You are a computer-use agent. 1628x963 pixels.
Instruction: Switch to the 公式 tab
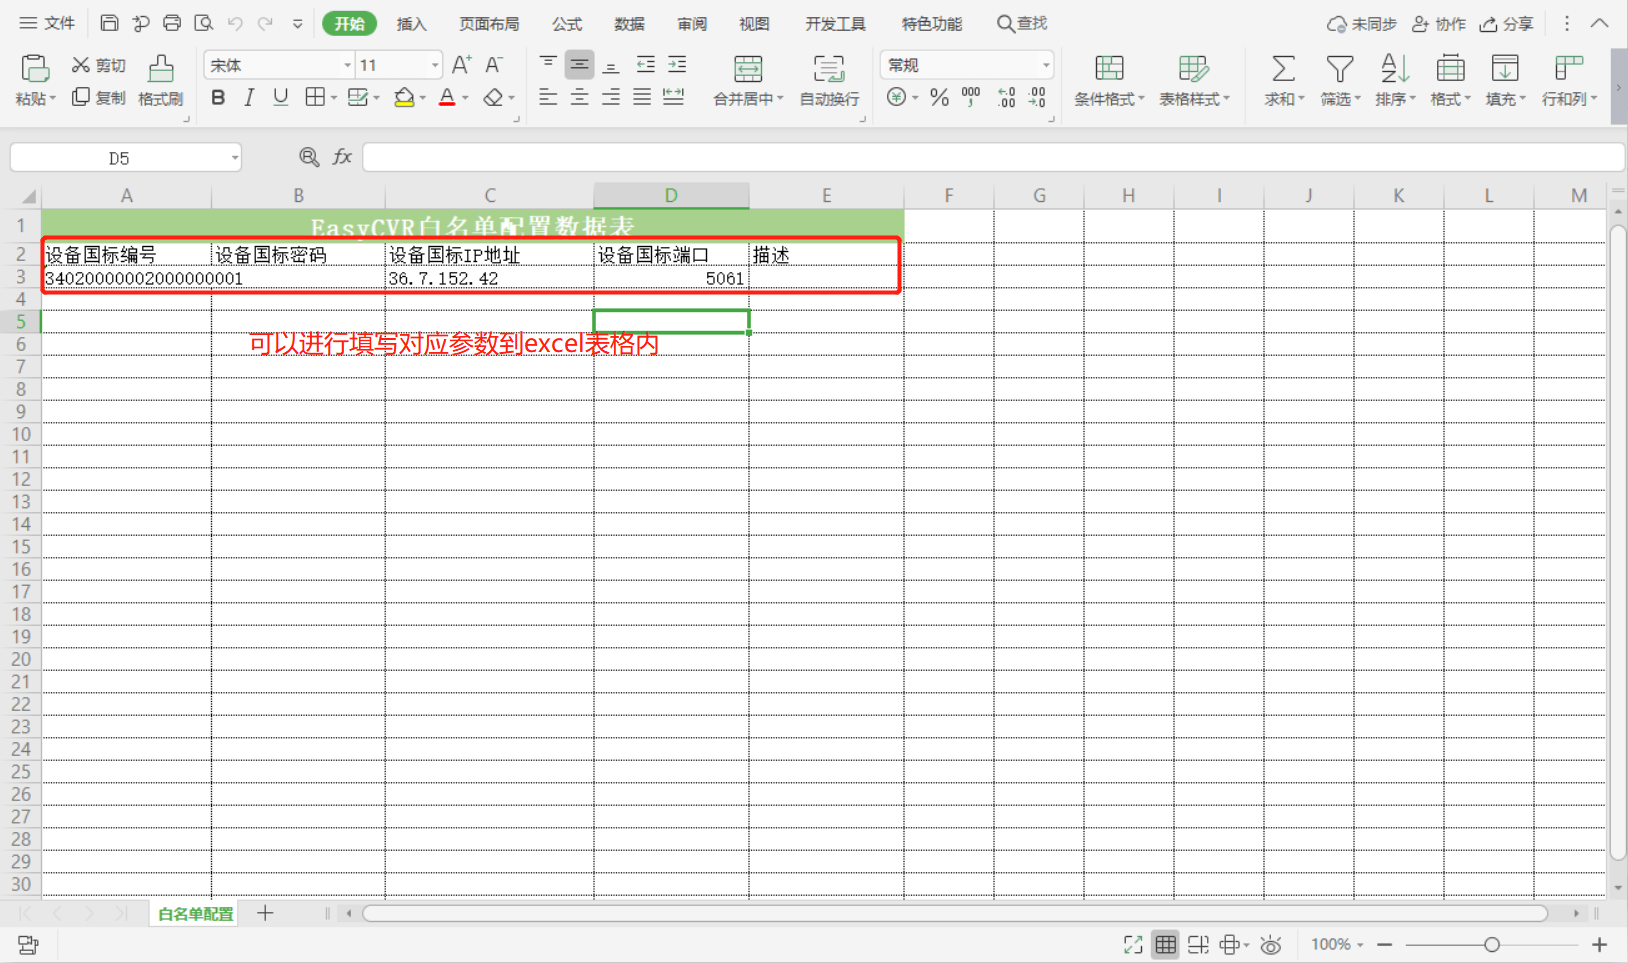click(x=567, y=24)
